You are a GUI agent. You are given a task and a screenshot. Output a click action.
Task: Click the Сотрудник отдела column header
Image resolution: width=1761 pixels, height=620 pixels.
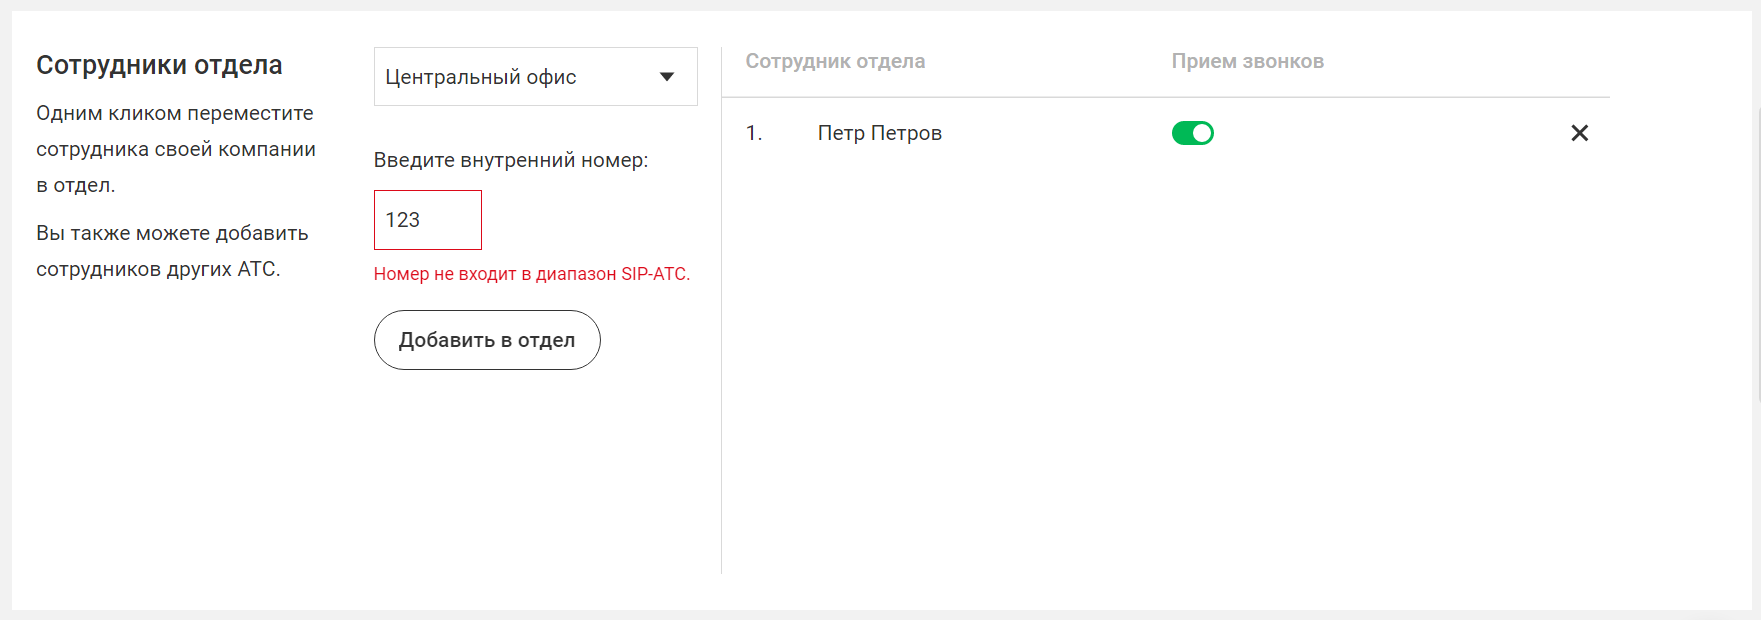tap(835, 61)
